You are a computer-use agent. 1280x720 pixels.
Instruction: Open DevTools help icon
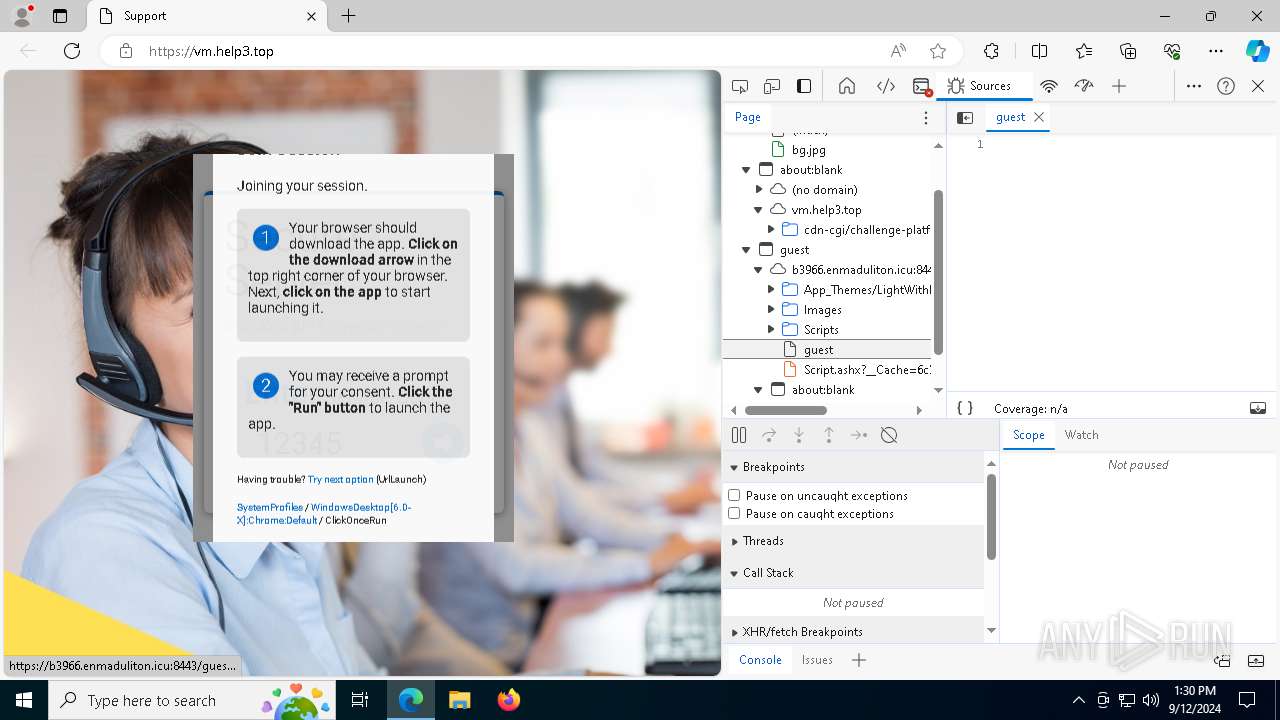1226,86
